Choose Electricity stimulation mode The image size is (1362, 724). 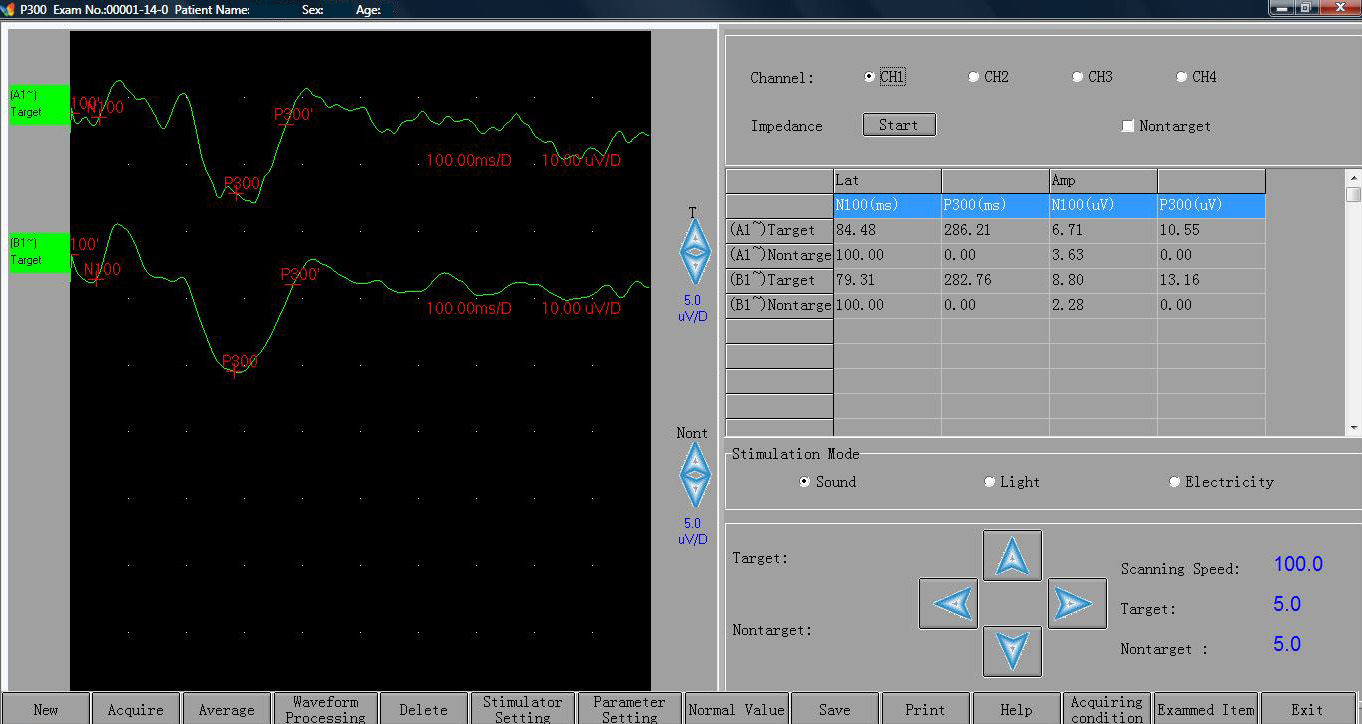[x=1174, y=482]
